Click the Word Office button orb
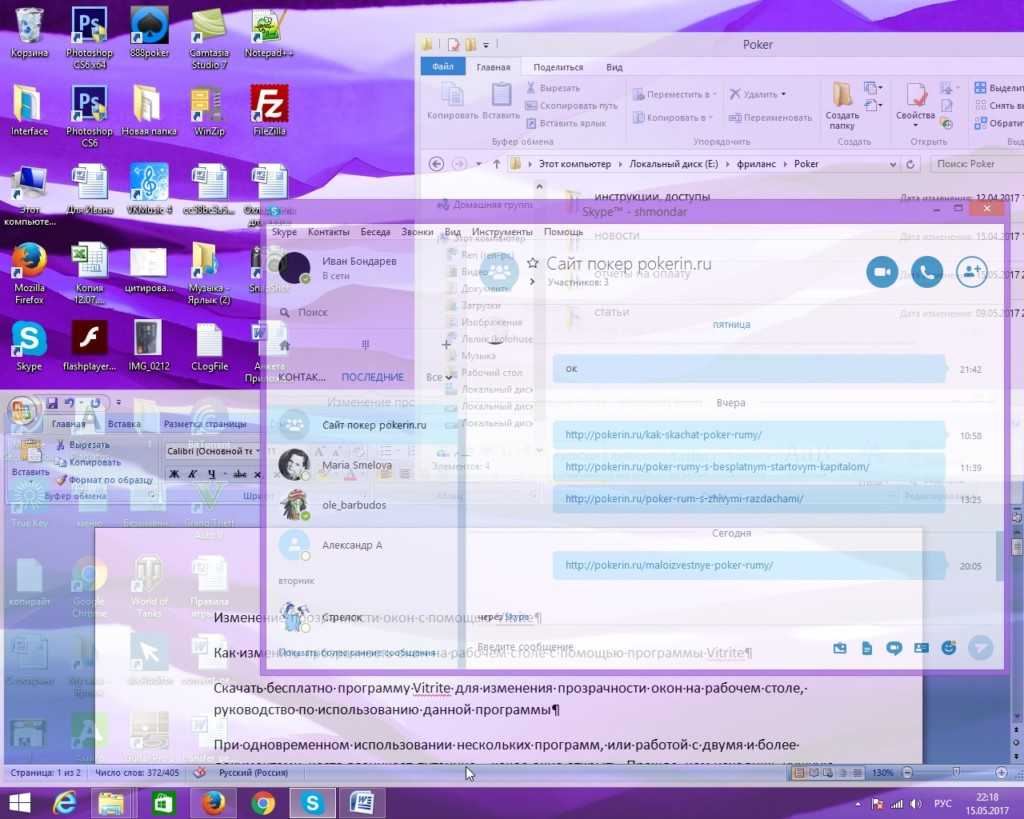This screenshot has width=1024, height=819. [x=21, y=410]
